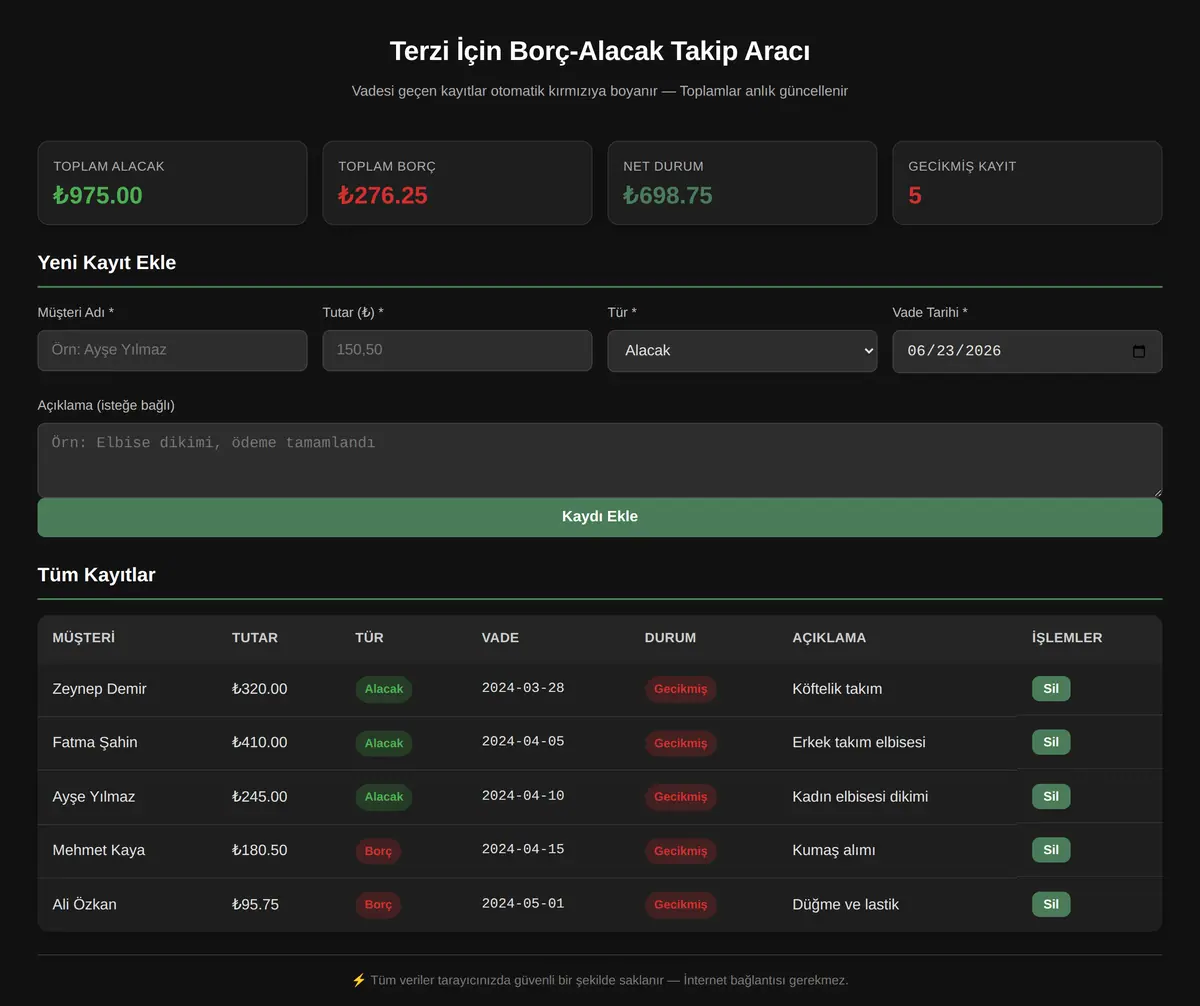Click the Köftelik takım description
Image resolution: width=1200 pixels, height=1006 pixels.
pyautogui.click(x=837, y=689)
